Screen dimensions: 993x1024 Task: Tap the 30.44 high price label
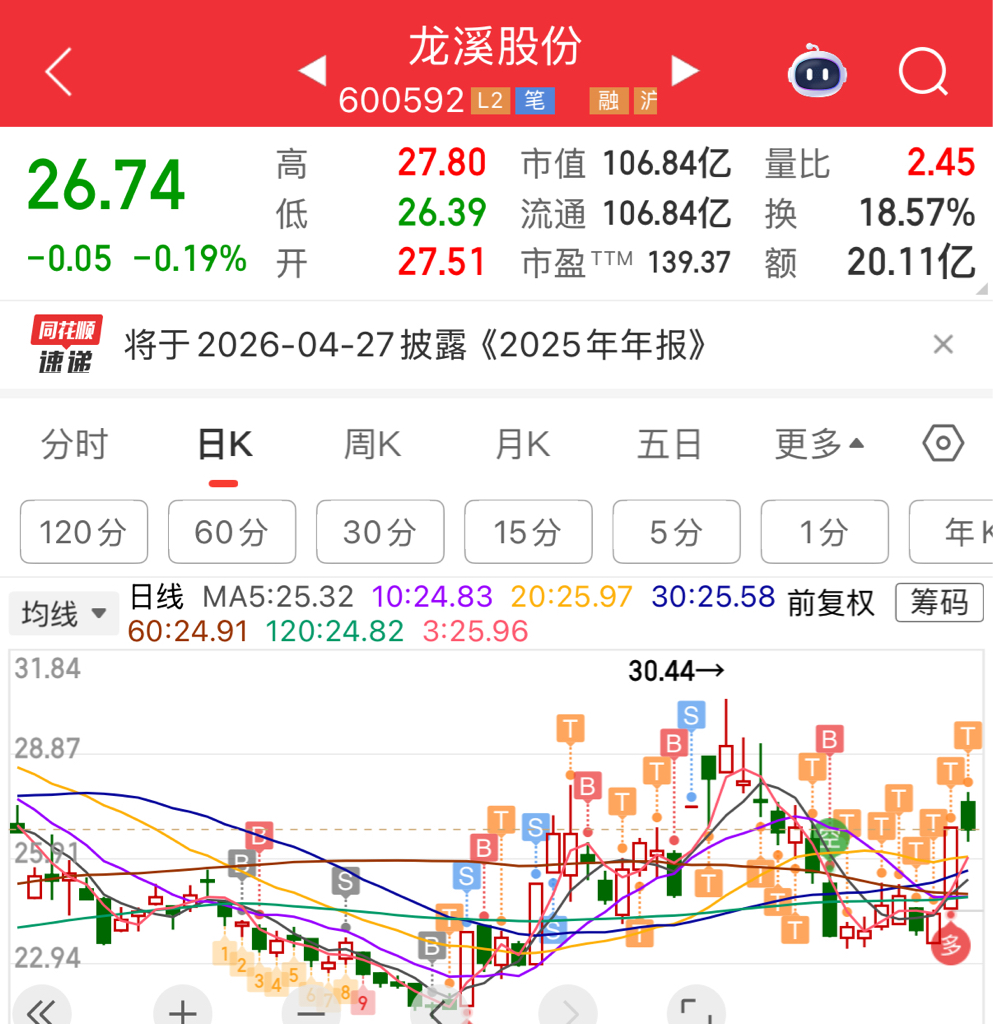676,671
